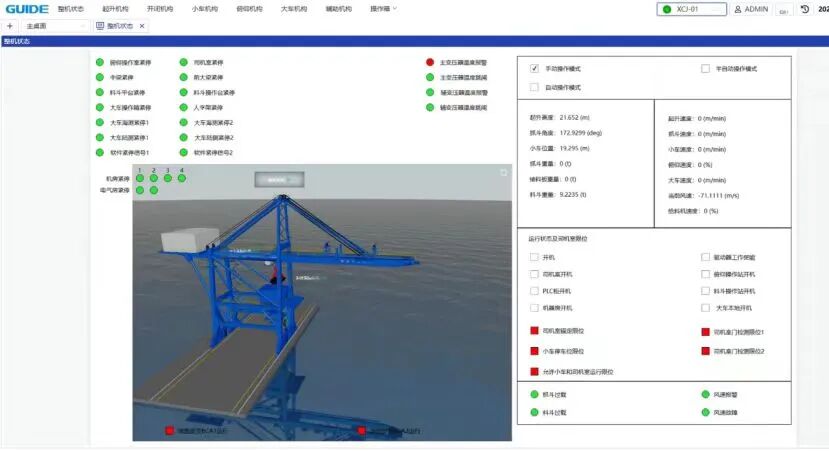Click the fullscreen icon on 3D crane view
Image resolution: width=829 pixels, height=451 pixels.
[x=503, y=173]
